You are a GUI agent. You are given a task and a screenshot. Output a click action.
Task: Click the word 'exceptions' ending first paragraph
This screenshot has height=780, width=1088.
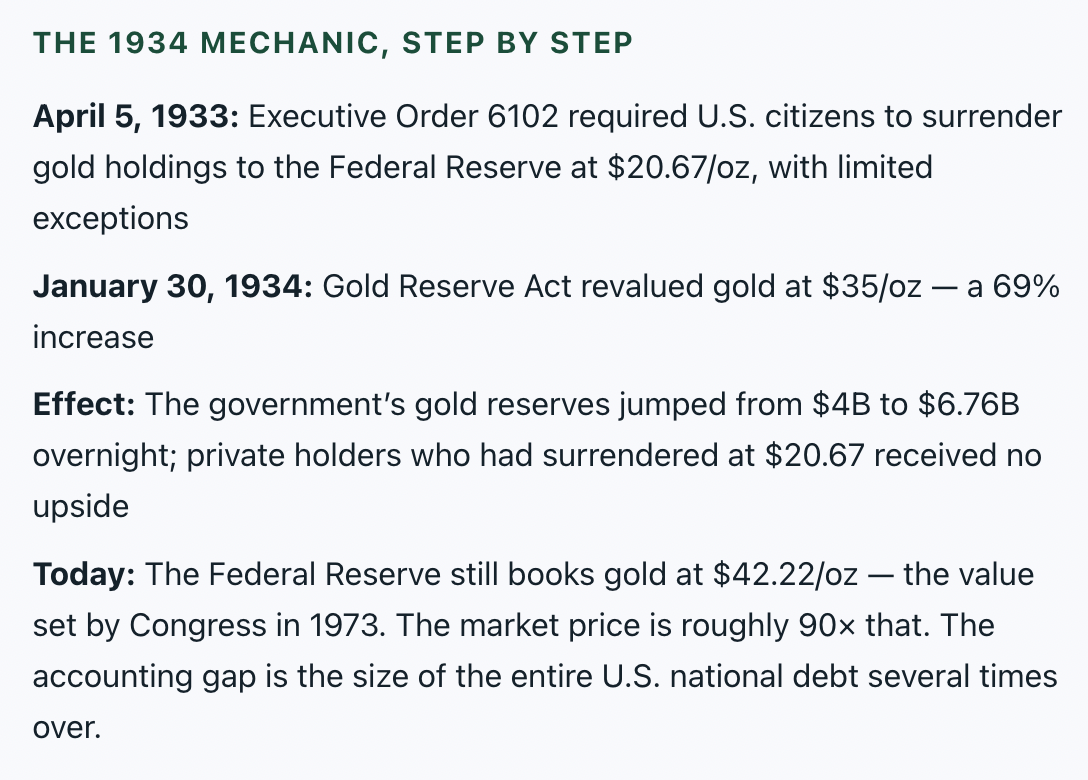110,219
